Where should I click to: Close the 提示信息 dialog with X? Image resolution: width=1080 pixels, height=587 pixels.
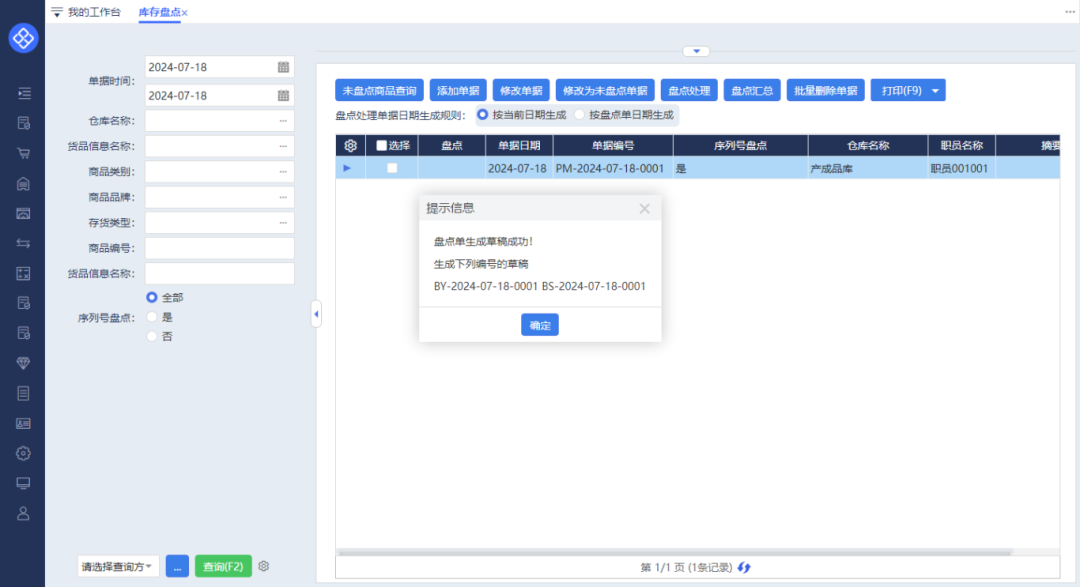(644, 208)
